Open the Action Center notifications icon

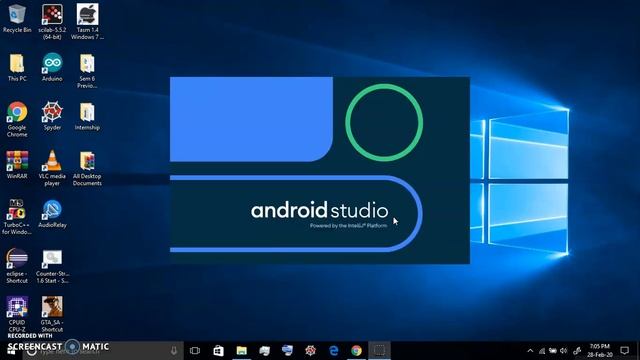click(x=624, y=350)
